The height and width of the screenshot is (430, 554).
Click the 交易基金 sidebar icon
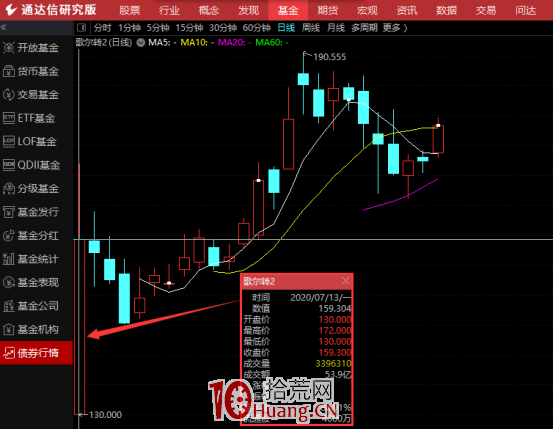[8, 94]
